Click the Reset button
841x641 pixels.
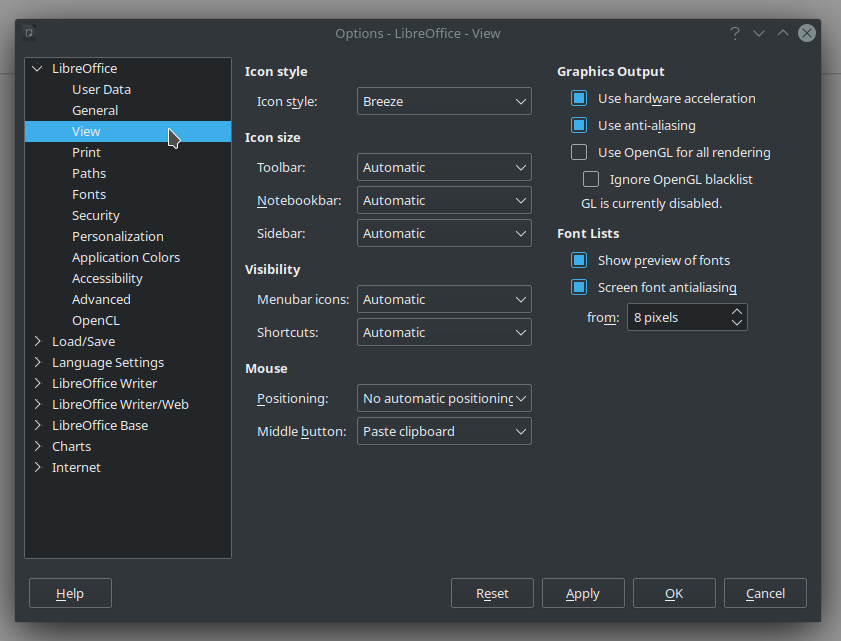[492, 593]
